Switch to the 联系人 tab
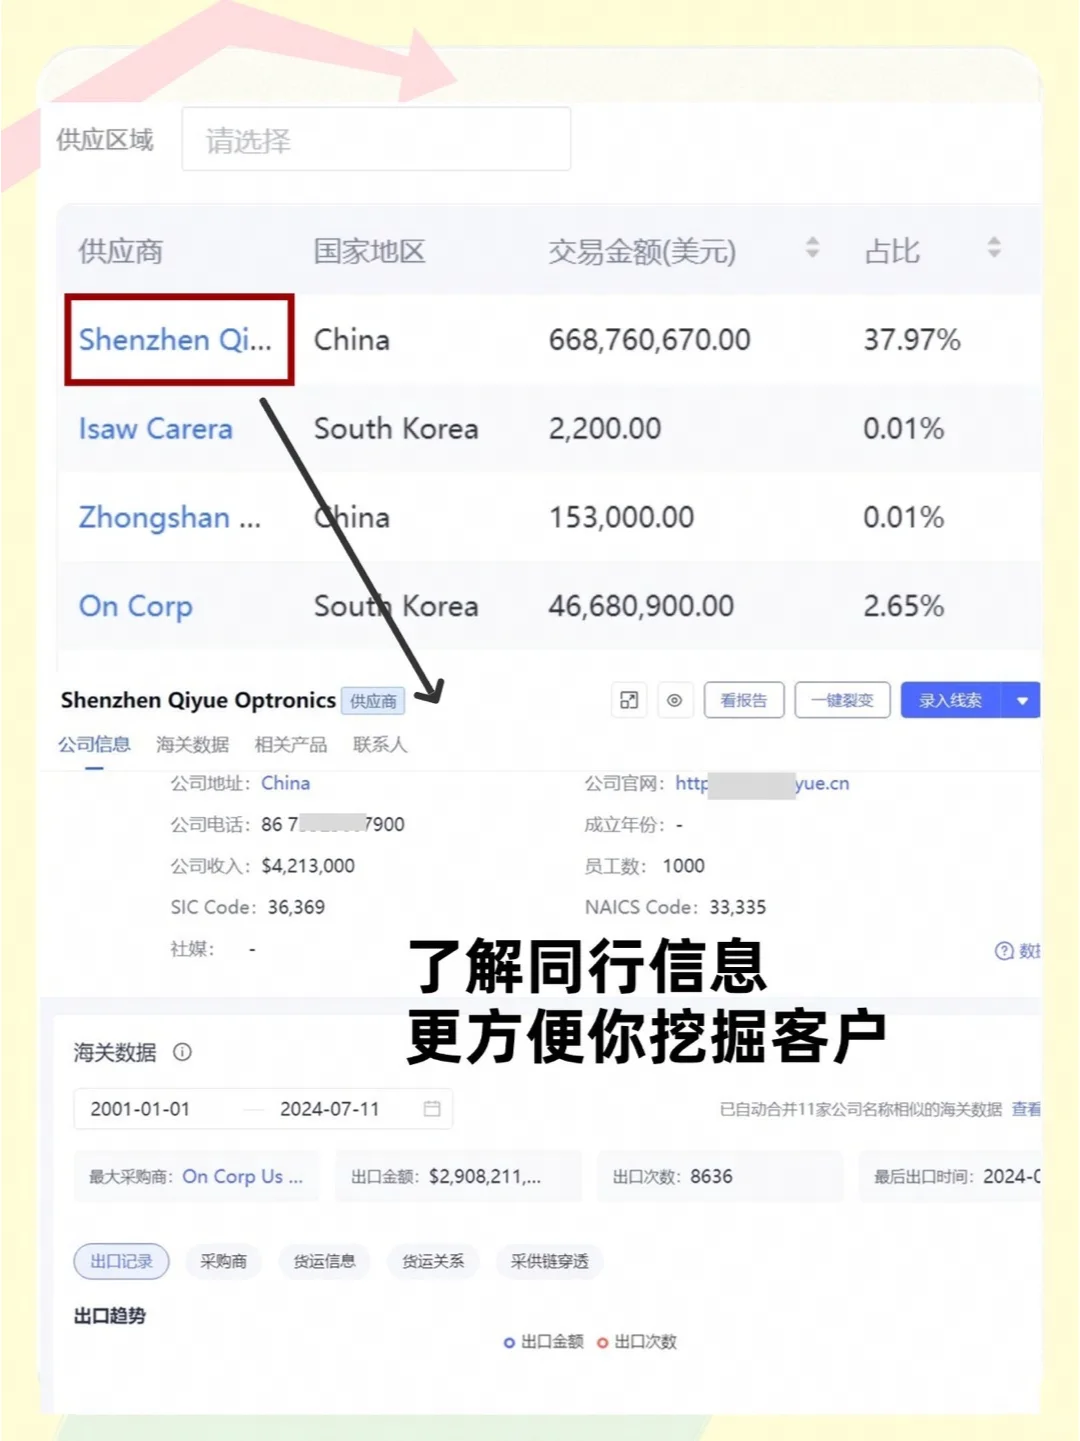Image resolution: width=1080 pixels, height=1441 pixels. [379, 744]
